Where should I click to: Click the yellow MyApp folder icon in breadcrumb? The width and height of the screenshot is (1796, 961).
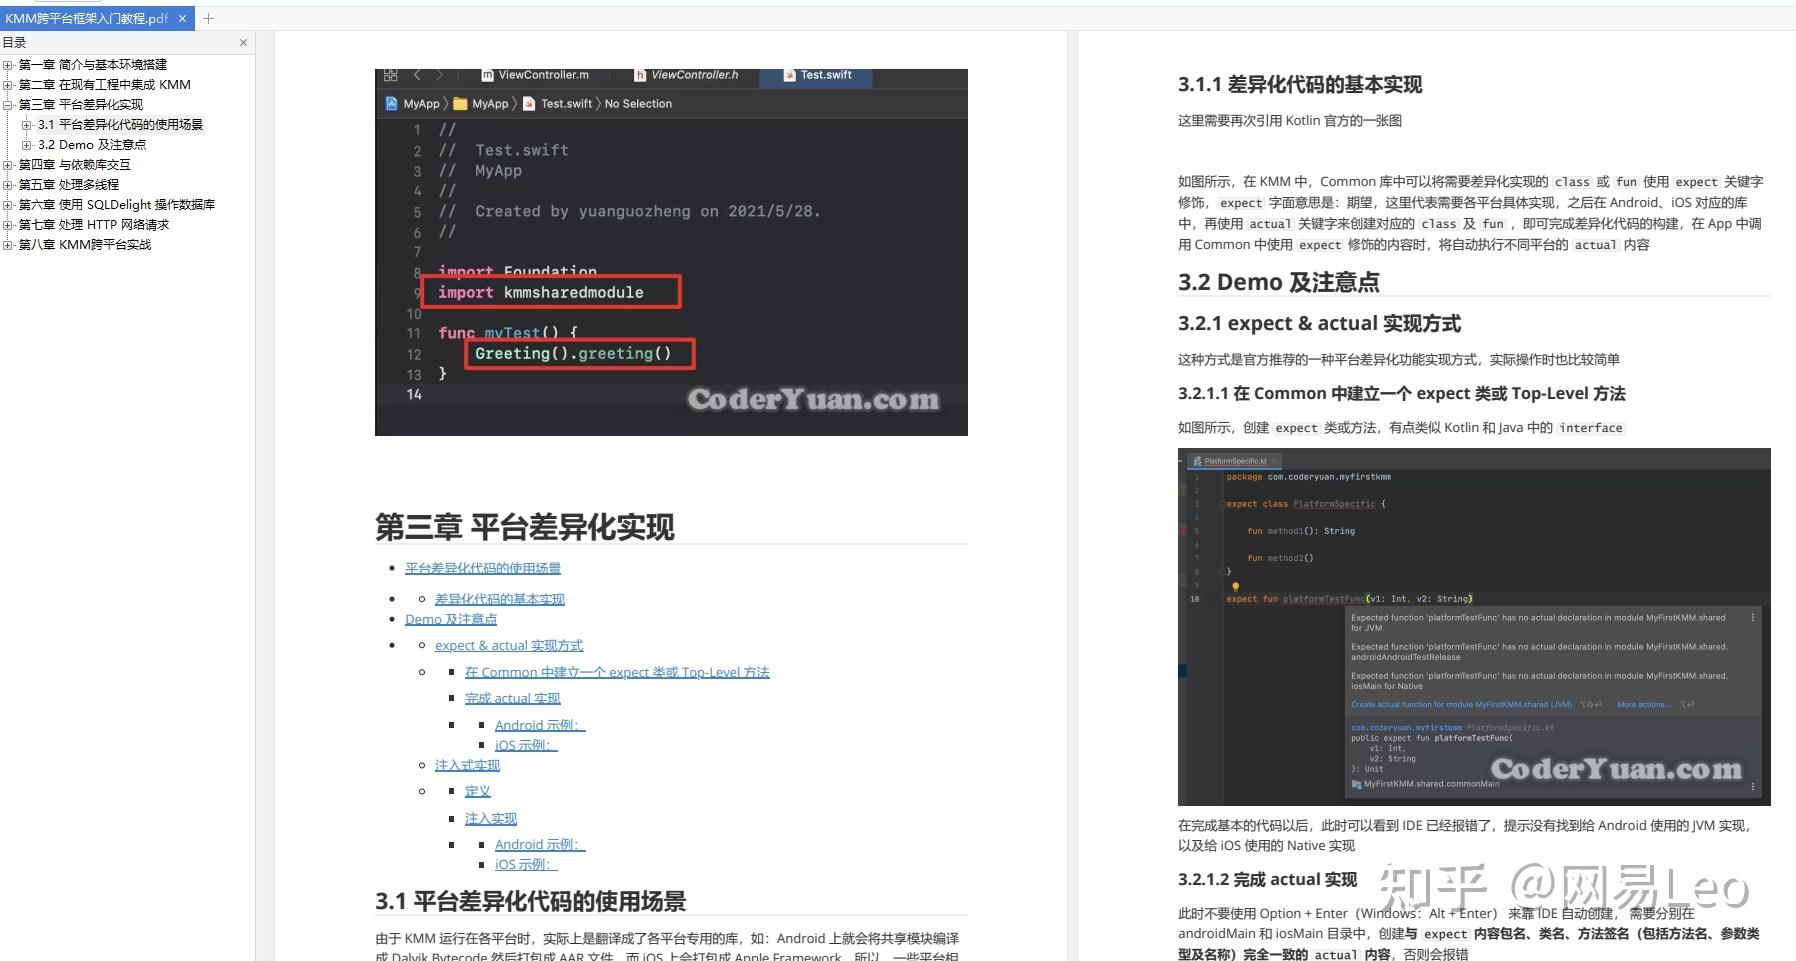459,103
